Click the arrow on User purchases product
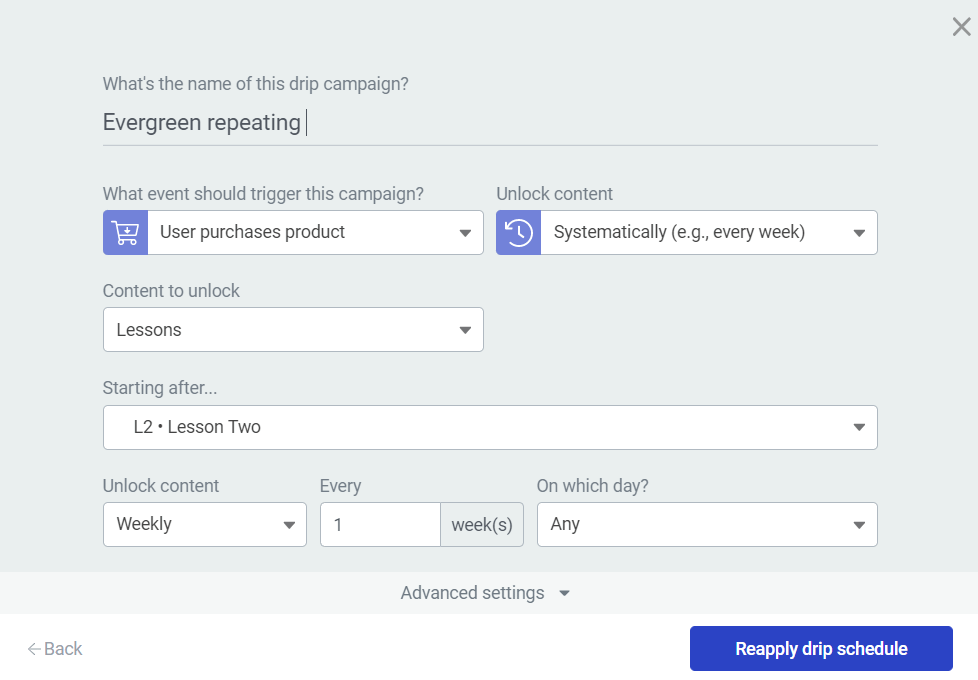Screen dimensions: 978x680 click(x=465, y=233)
